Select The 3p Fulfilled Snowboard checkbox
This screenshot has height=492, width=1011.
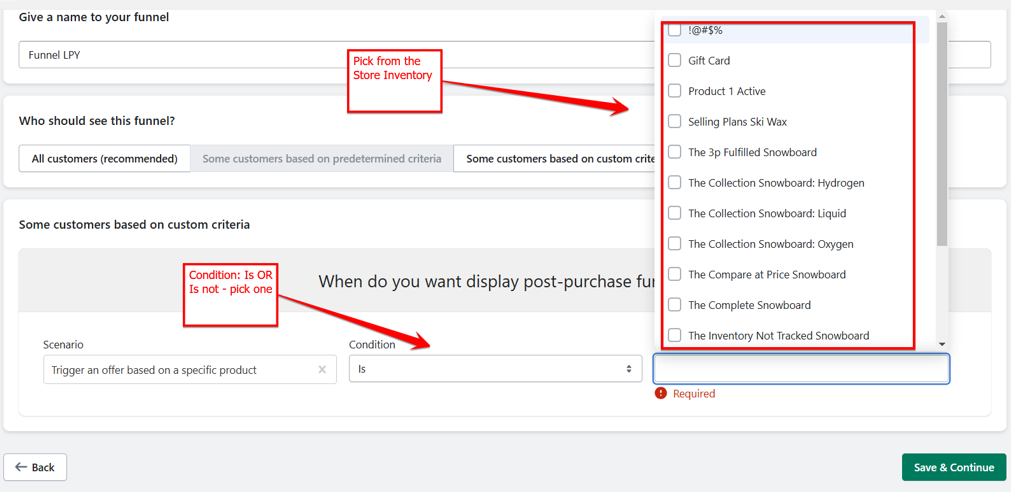675,152
